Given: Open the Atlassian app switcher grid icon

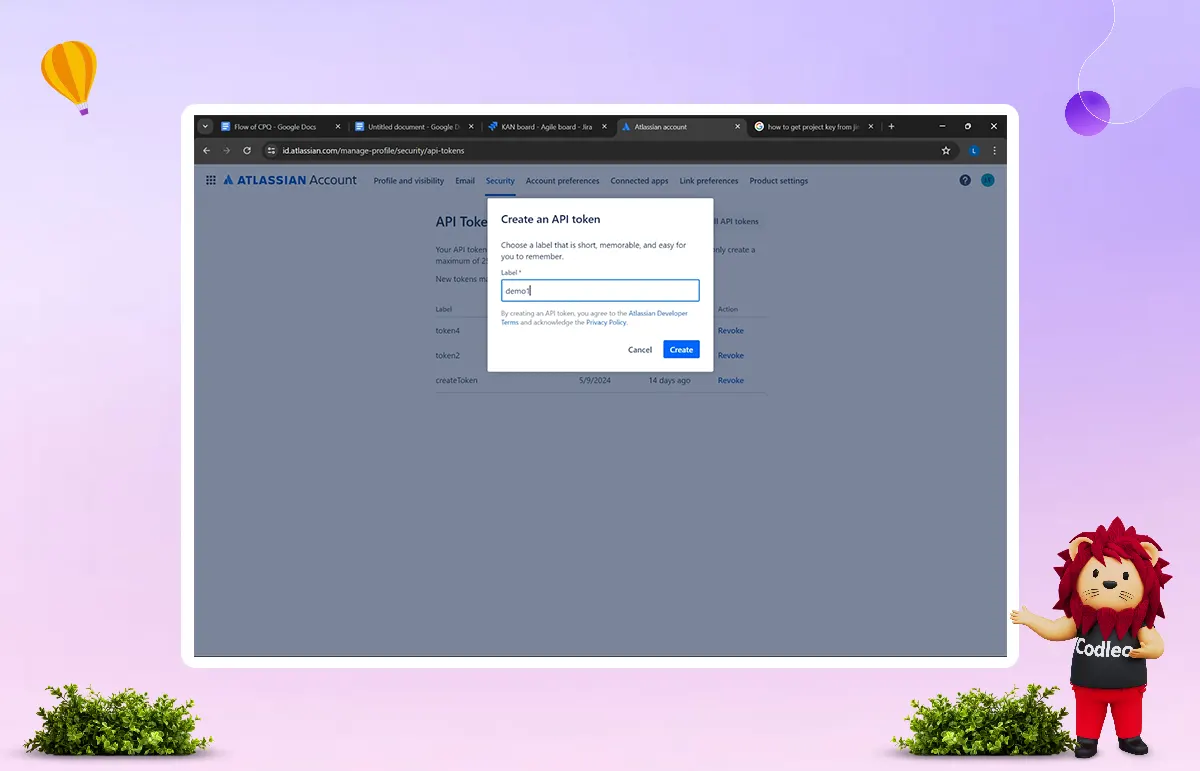Looking at the screenshot, I should pos(211,181).
